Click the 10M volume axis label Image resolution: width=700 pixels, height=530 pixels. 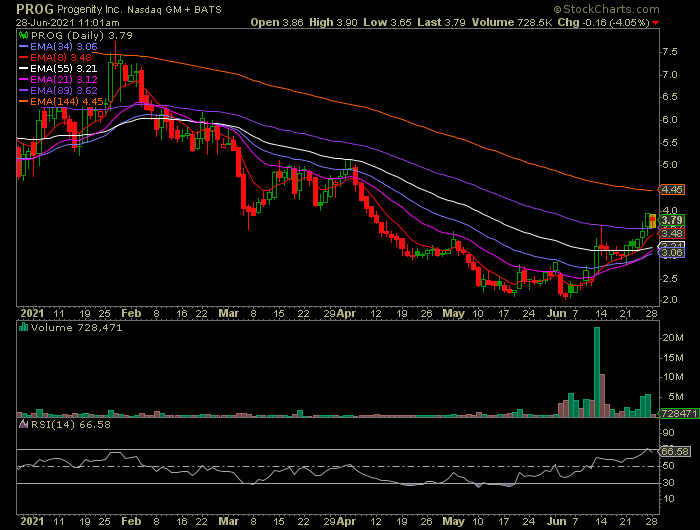[673, 377]
